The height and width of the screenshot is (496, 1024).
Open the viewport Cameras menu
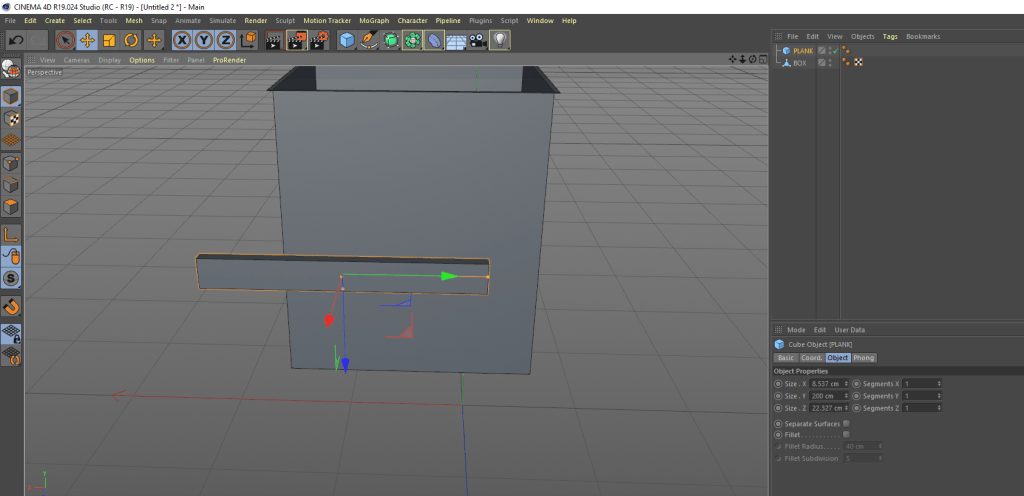click(76, 60)
